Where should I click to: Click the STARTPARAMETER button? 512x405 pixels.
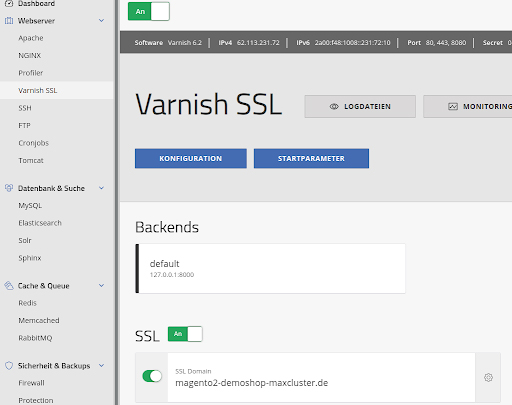(311, 158)
